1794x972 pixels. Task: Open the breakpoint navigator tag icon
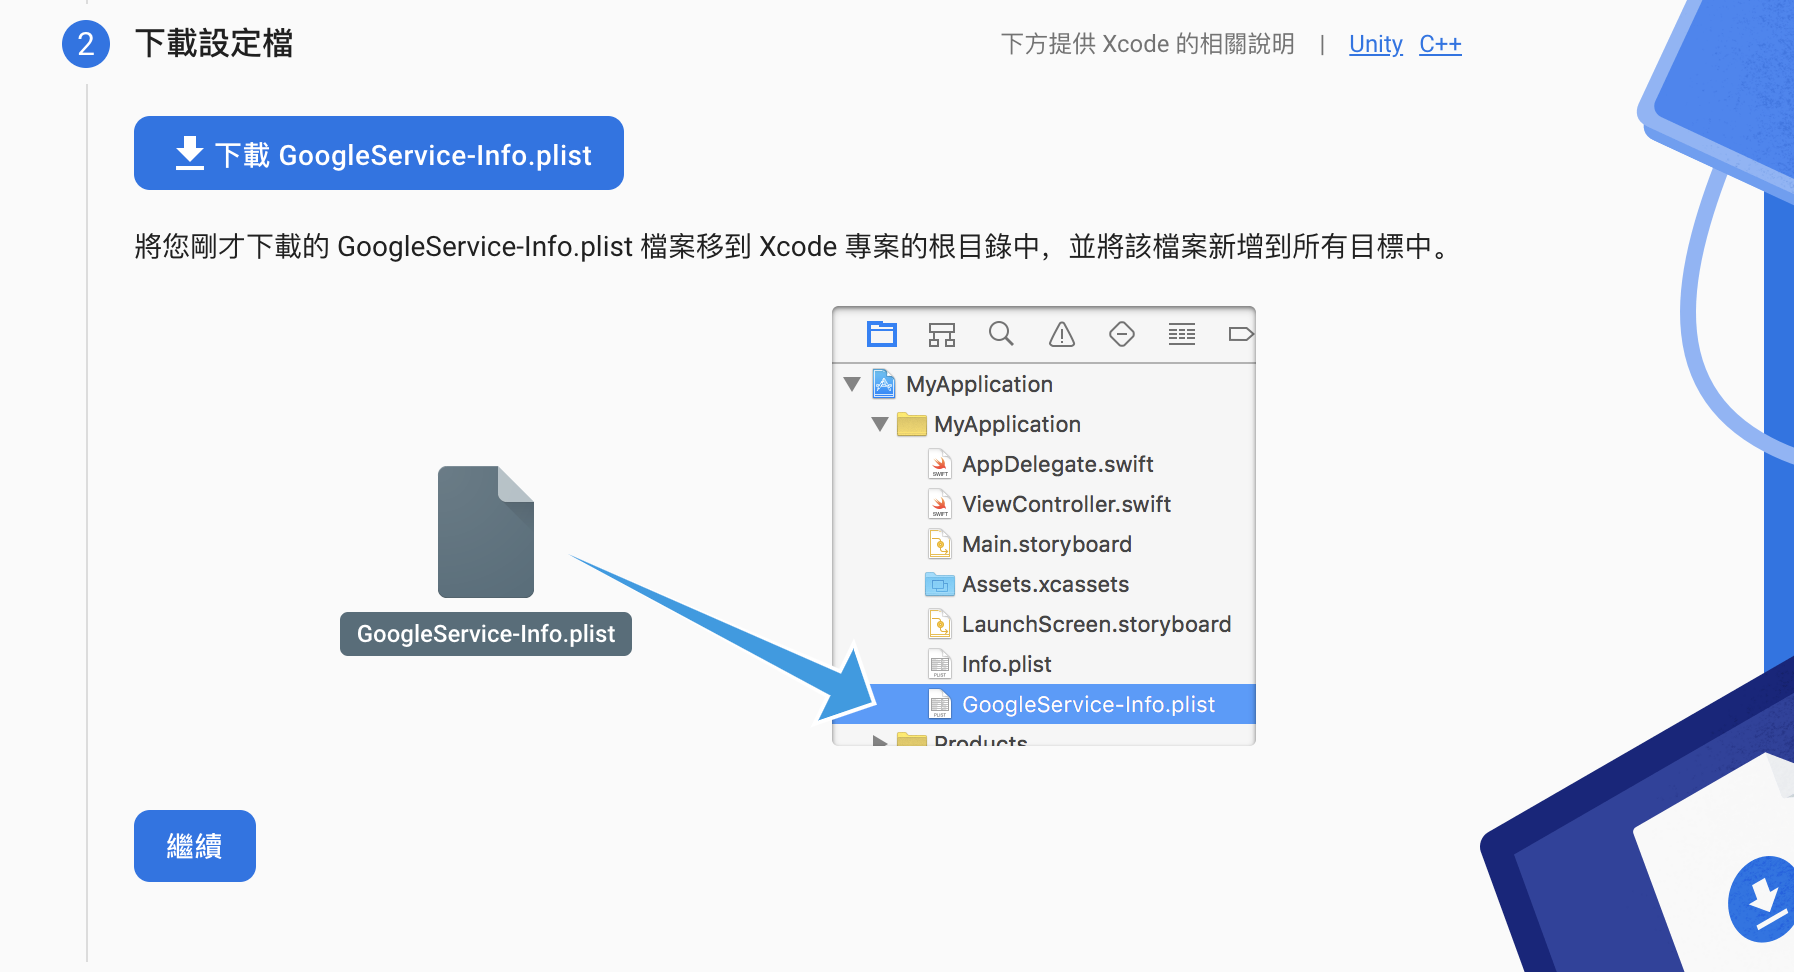pos(1241,334)
